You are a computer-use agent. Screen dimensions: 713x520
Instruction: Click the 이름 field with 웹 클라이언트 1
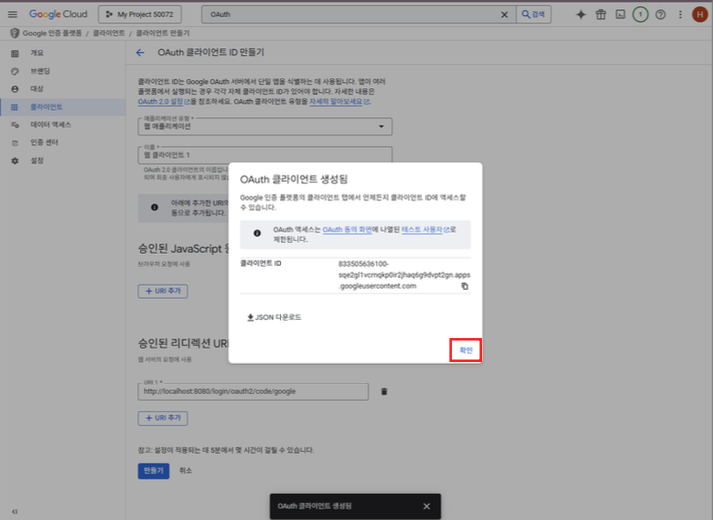(x=265, y=155)
